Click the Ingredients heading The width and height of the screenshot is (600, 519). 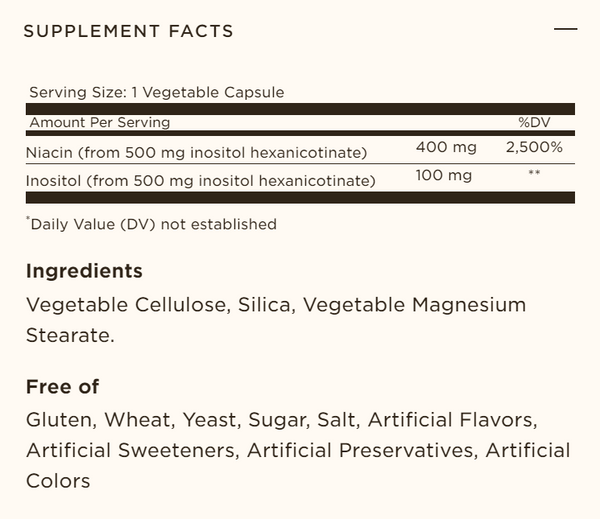click(84, 271)
